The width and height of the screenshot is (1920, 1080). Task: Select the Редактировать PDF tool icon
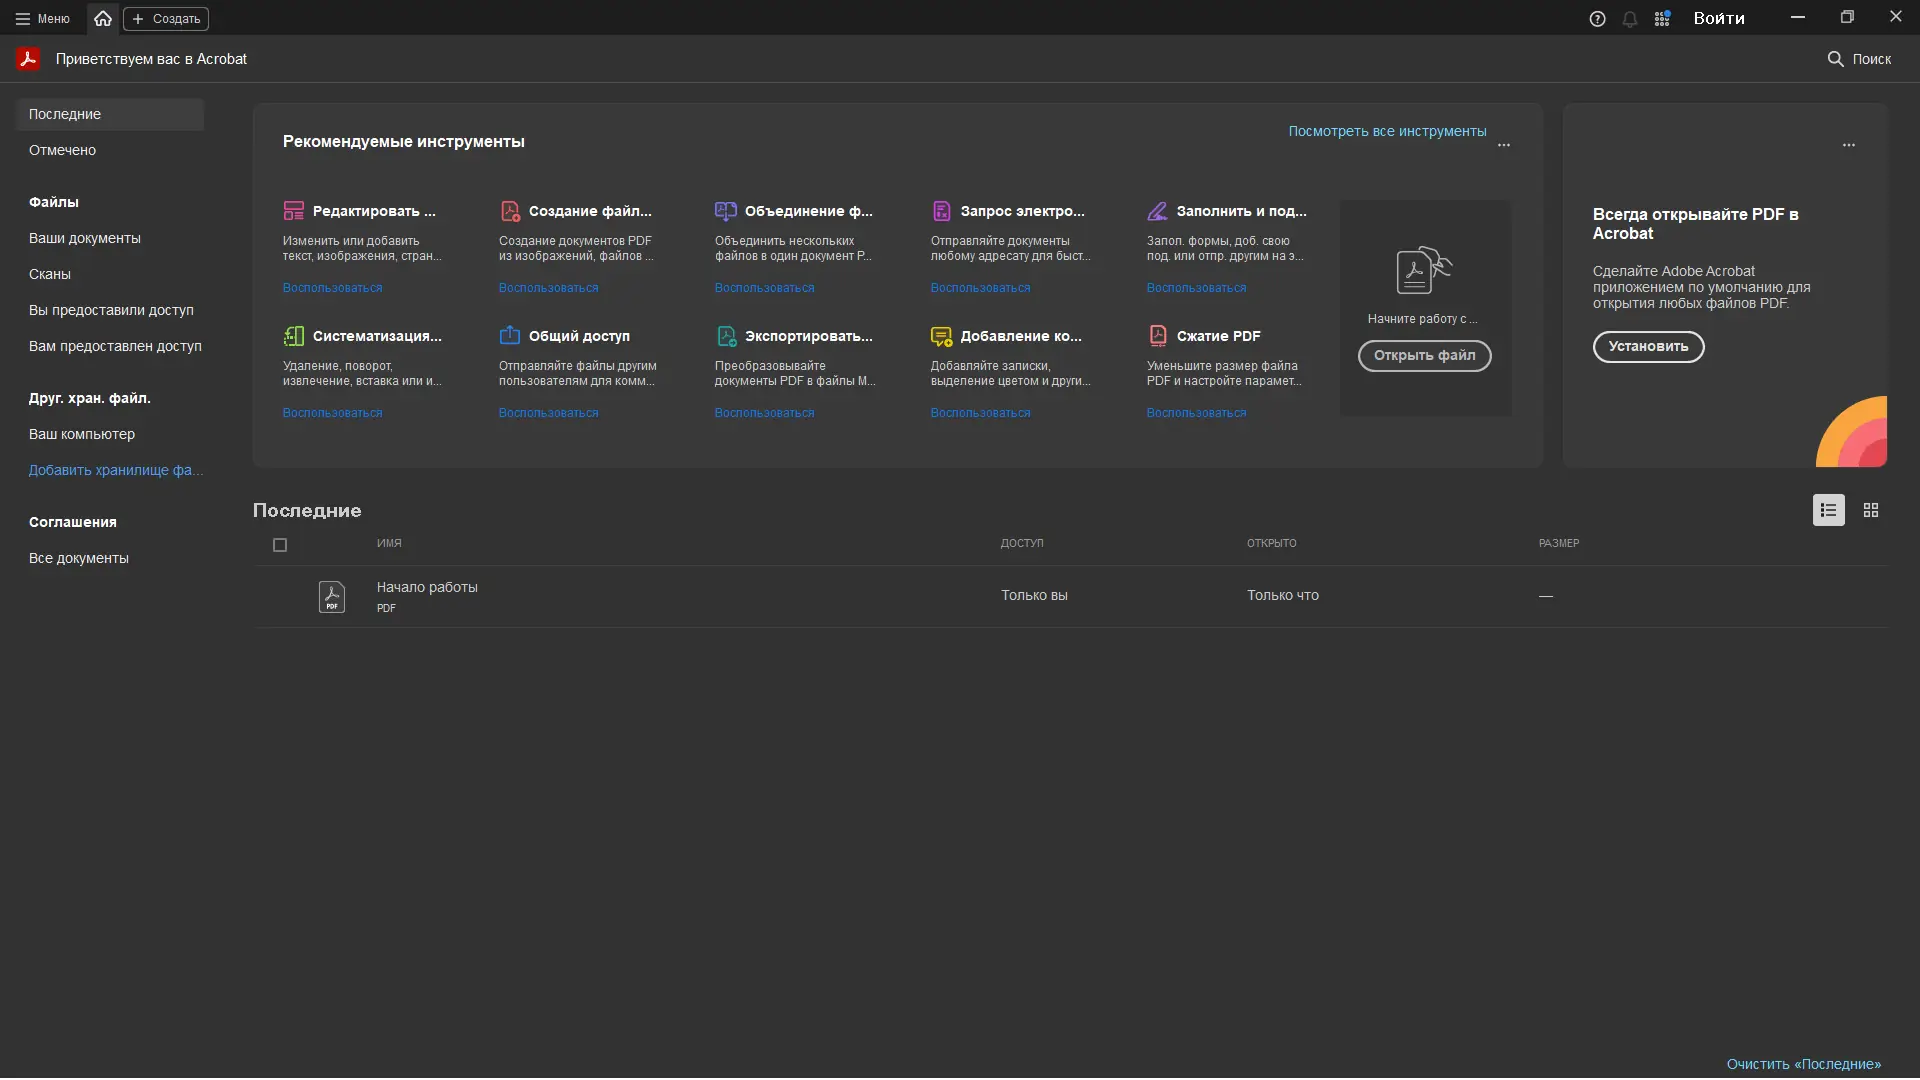[294, 211]
